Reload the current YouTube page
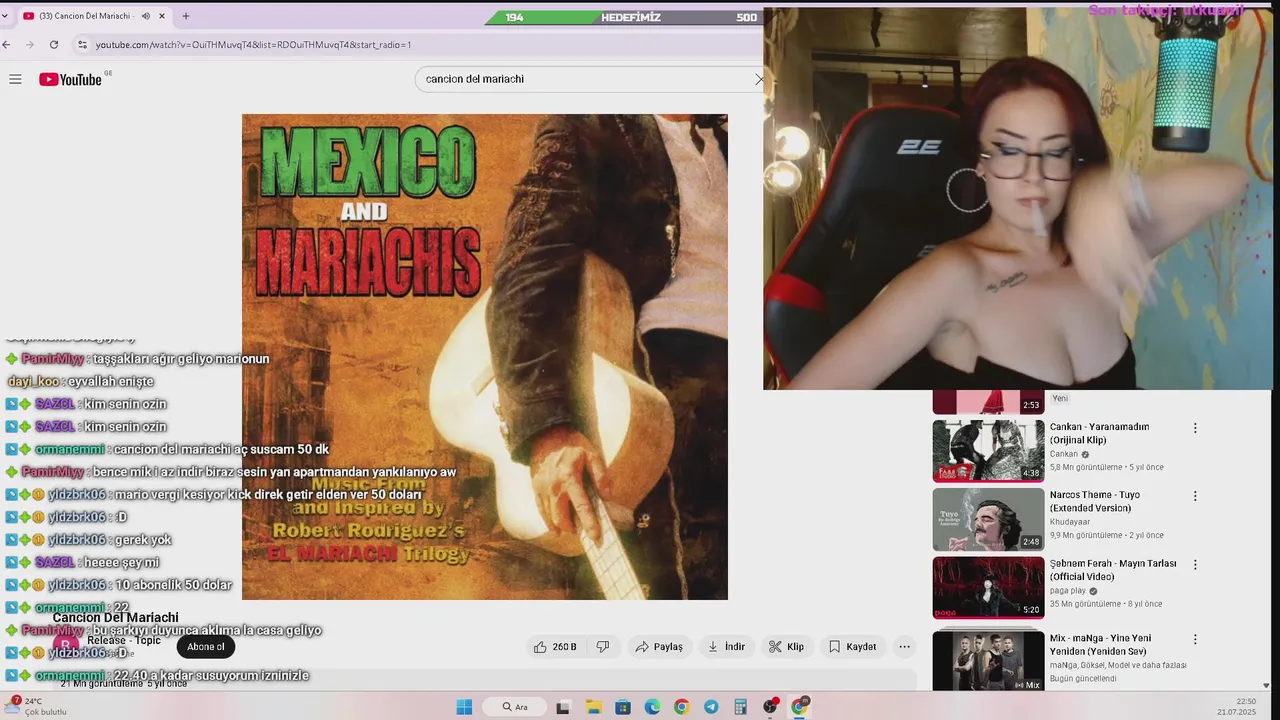 click(x=54, y=45)
